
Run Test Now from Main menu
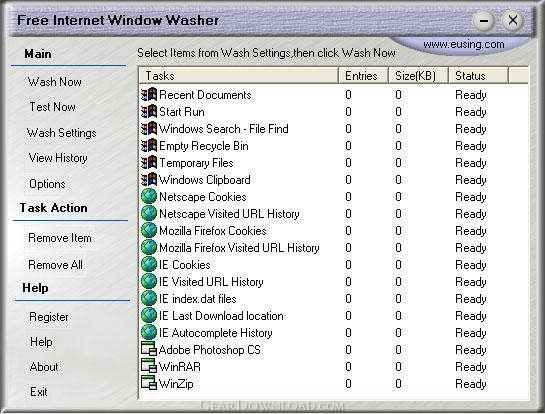[52, 107]
